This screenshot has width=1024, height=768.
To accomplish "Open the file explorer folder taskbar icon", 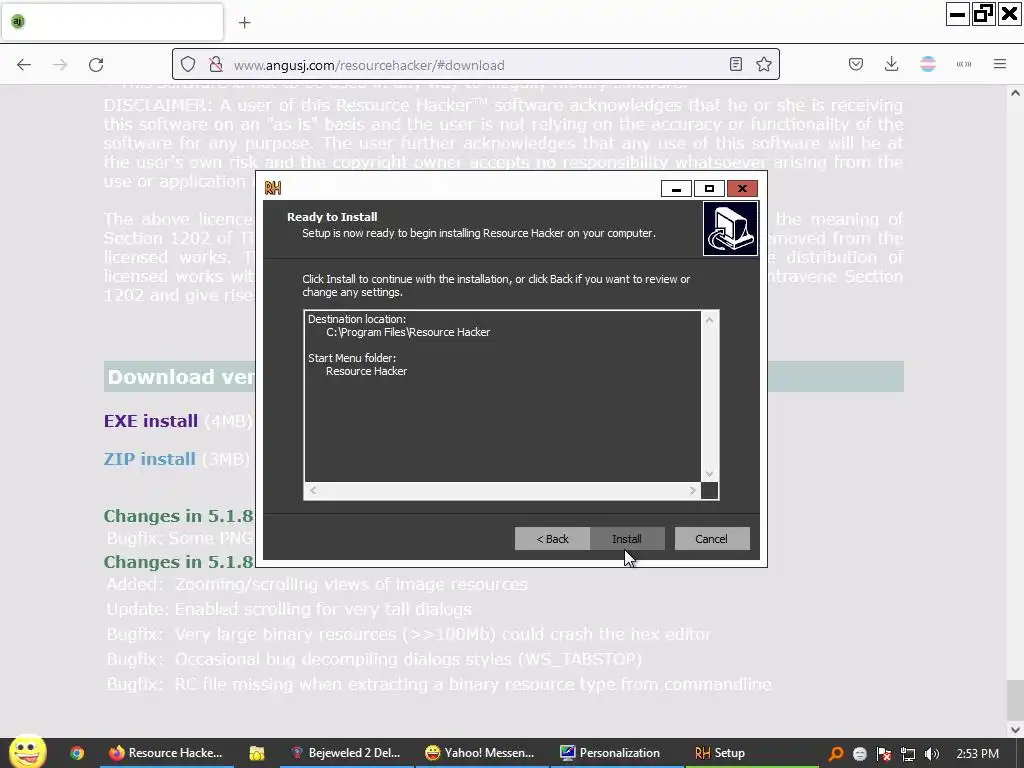I will (257, 753).
